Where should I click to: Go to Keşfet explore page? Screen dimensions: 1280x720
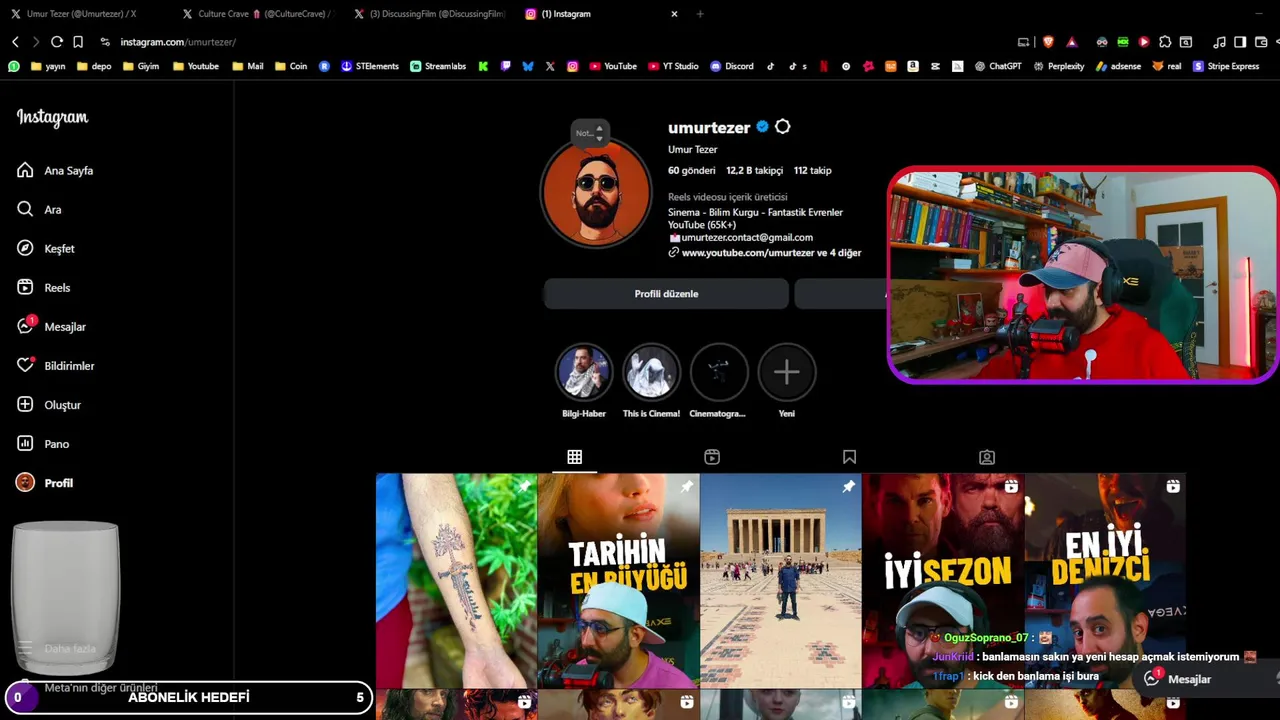pyautogui.click(x=46, y=249)
